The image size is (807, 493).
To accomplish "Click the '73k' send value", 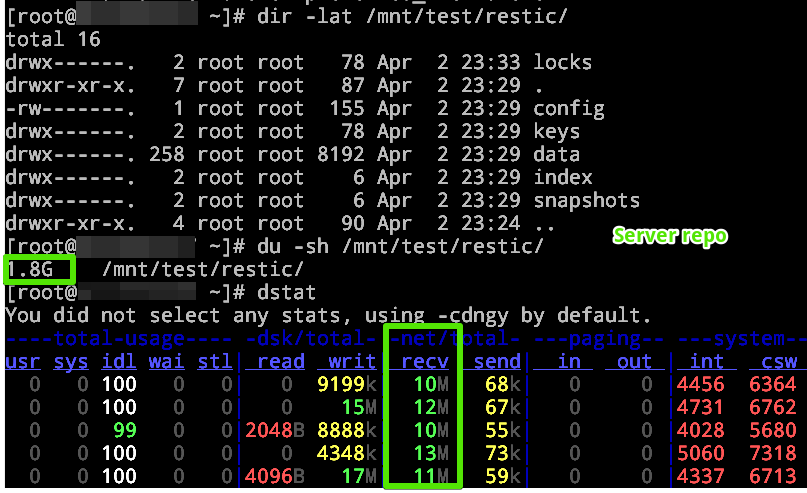I will 503,453.
